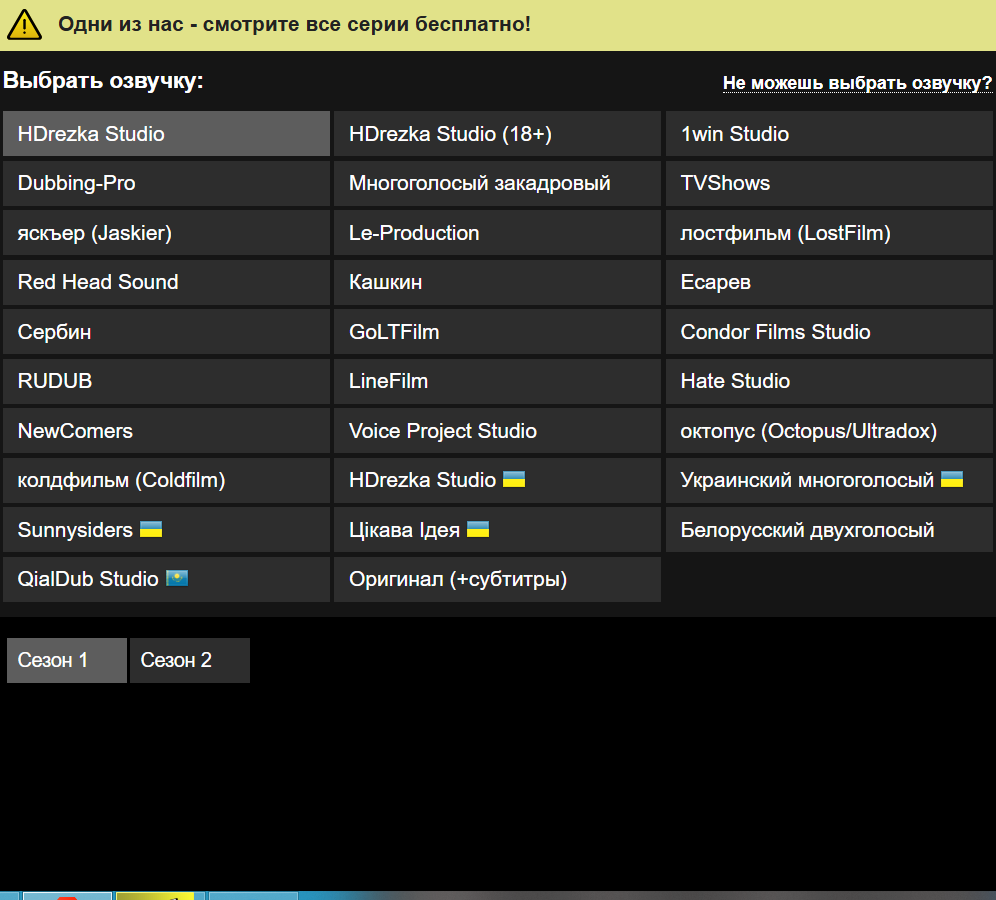
Task: Select лостфильм (LostFilm) voiceover
Action: 829,233
